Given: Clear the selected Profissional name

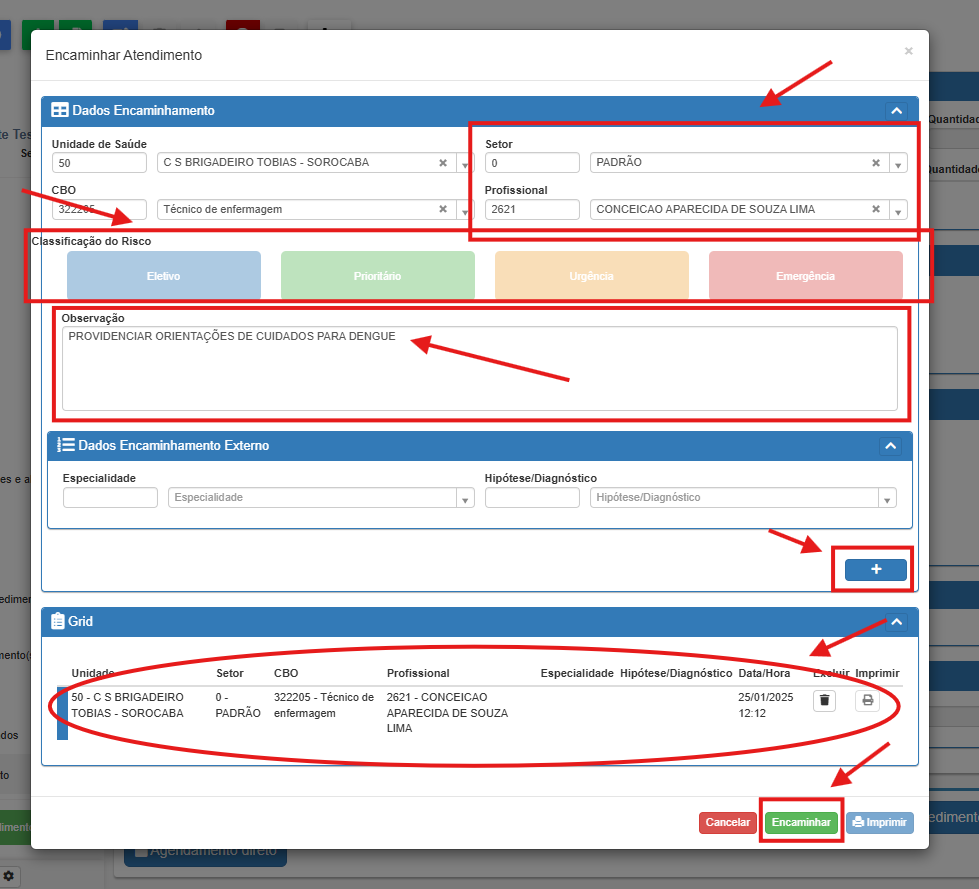Looking at the screenshot, I should 876,210.
